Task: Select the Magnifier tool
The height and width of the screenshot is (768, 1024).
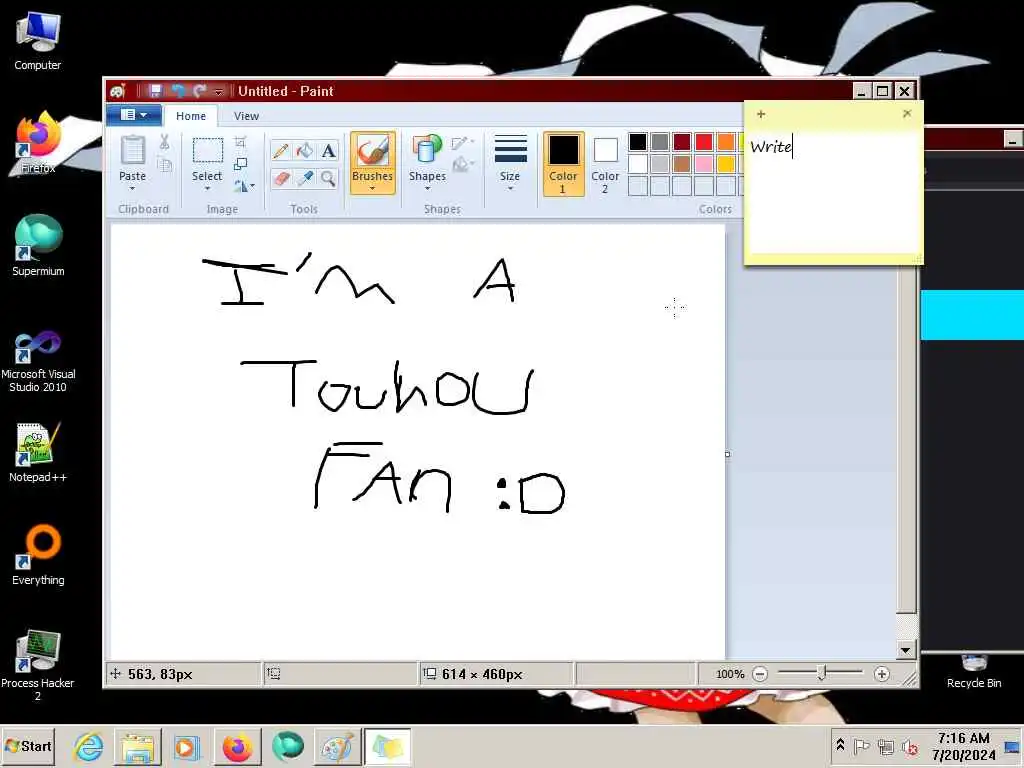Action: [x=328, y=178]
